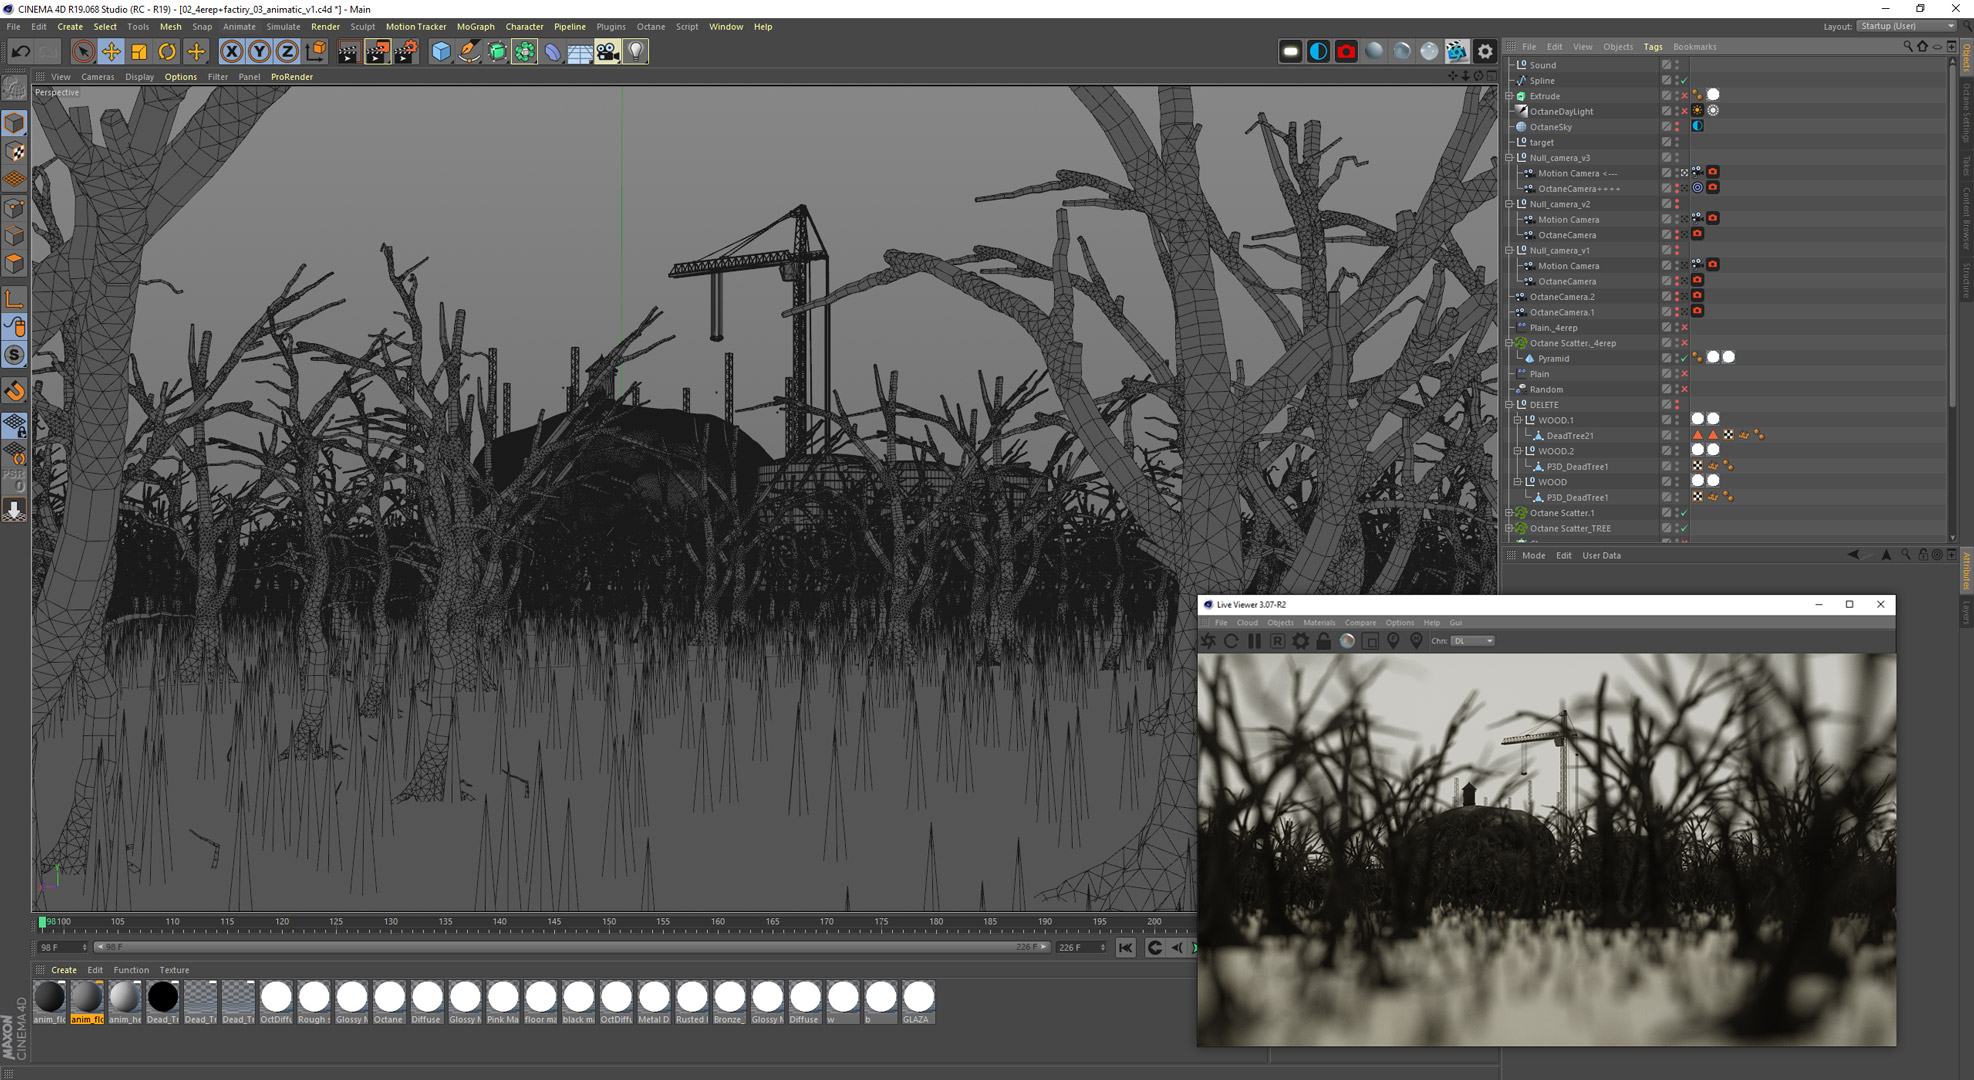Open Live Viewer settings gear
The image size is (1974, 1080).
coord(1300,641)
